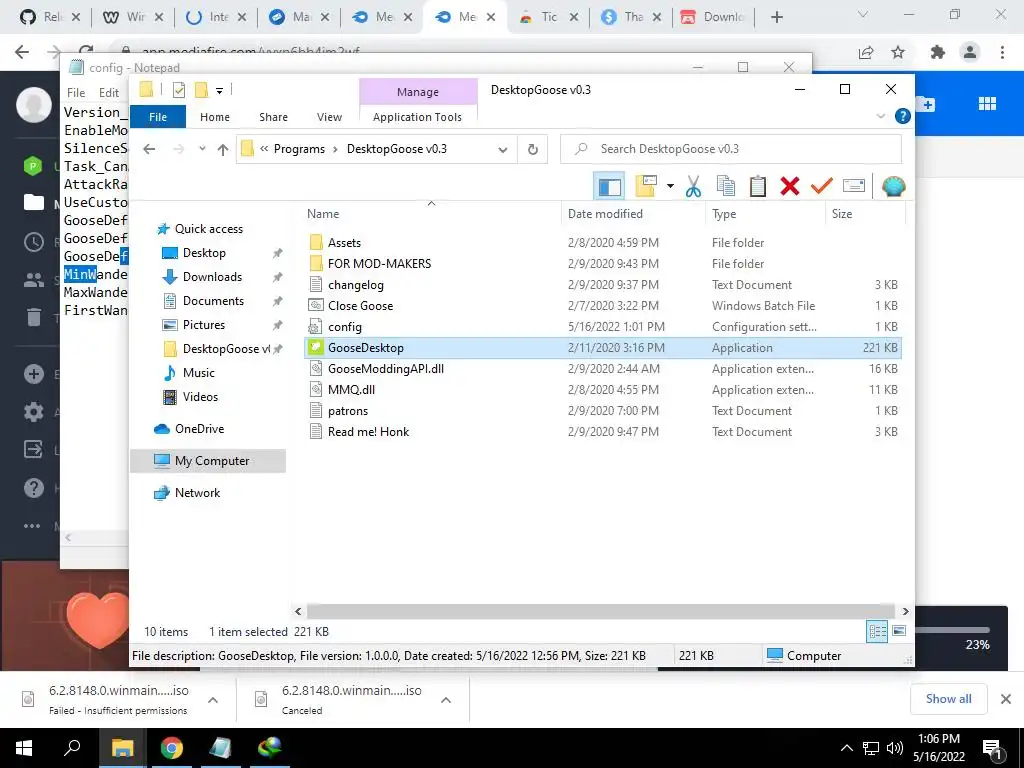This screenshot has height=768, width=1024.
Task: Go back in File Explorer
Action: (x=149, y=150)
